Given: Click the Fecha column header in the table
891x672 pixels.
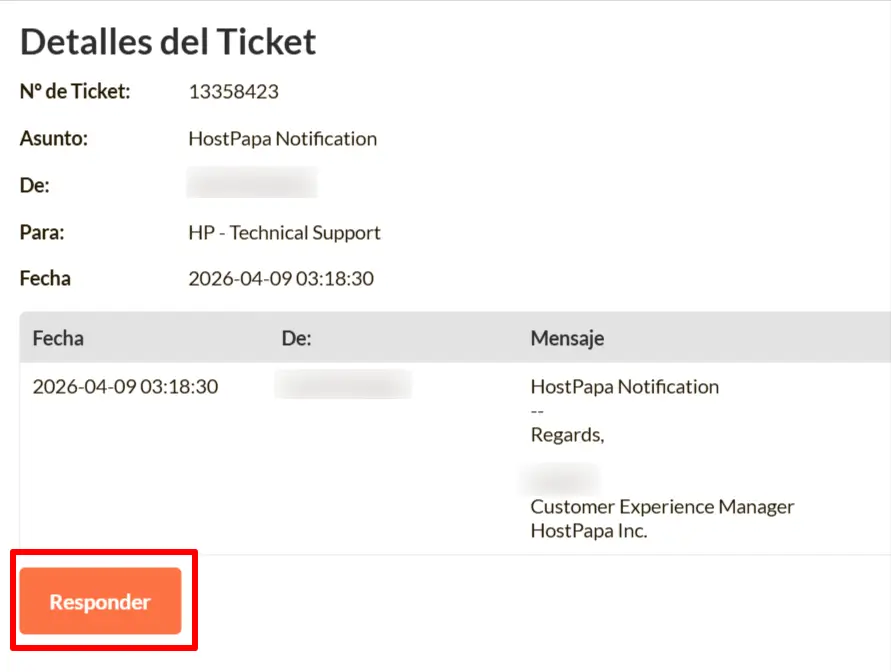Looking at the screenshot, I should 58,338.
